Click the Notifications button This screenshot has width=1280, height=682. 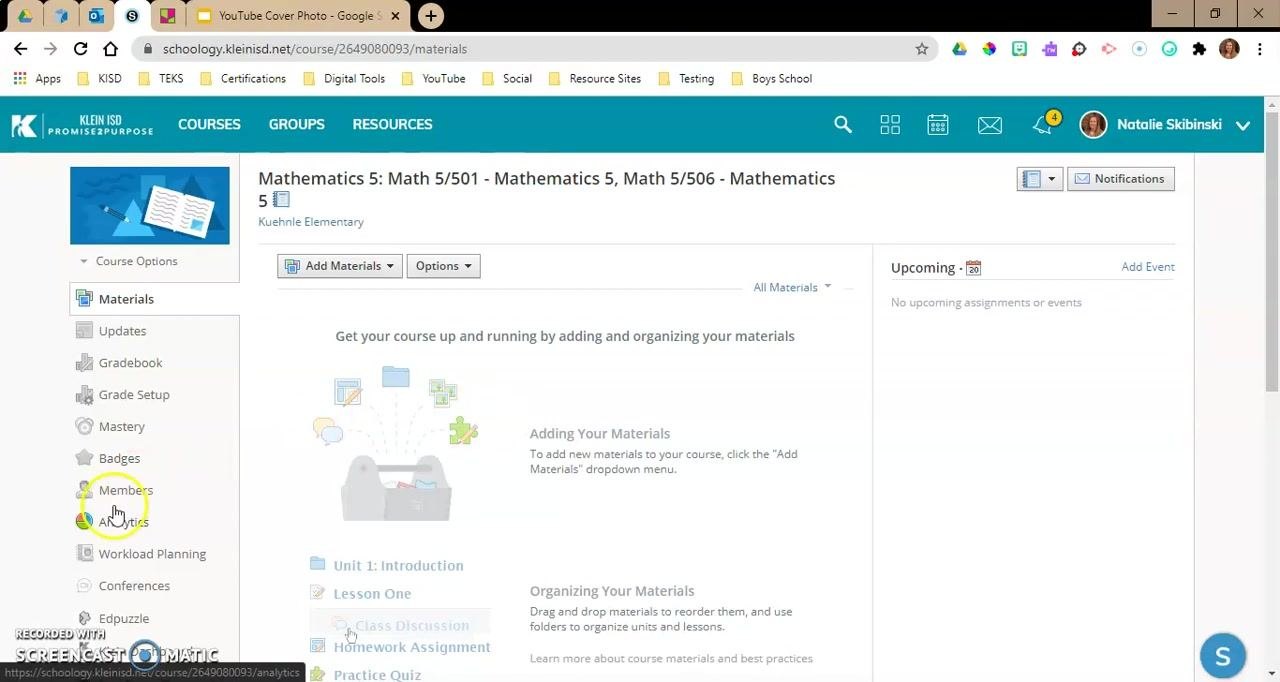click(x=1120, y=179)
